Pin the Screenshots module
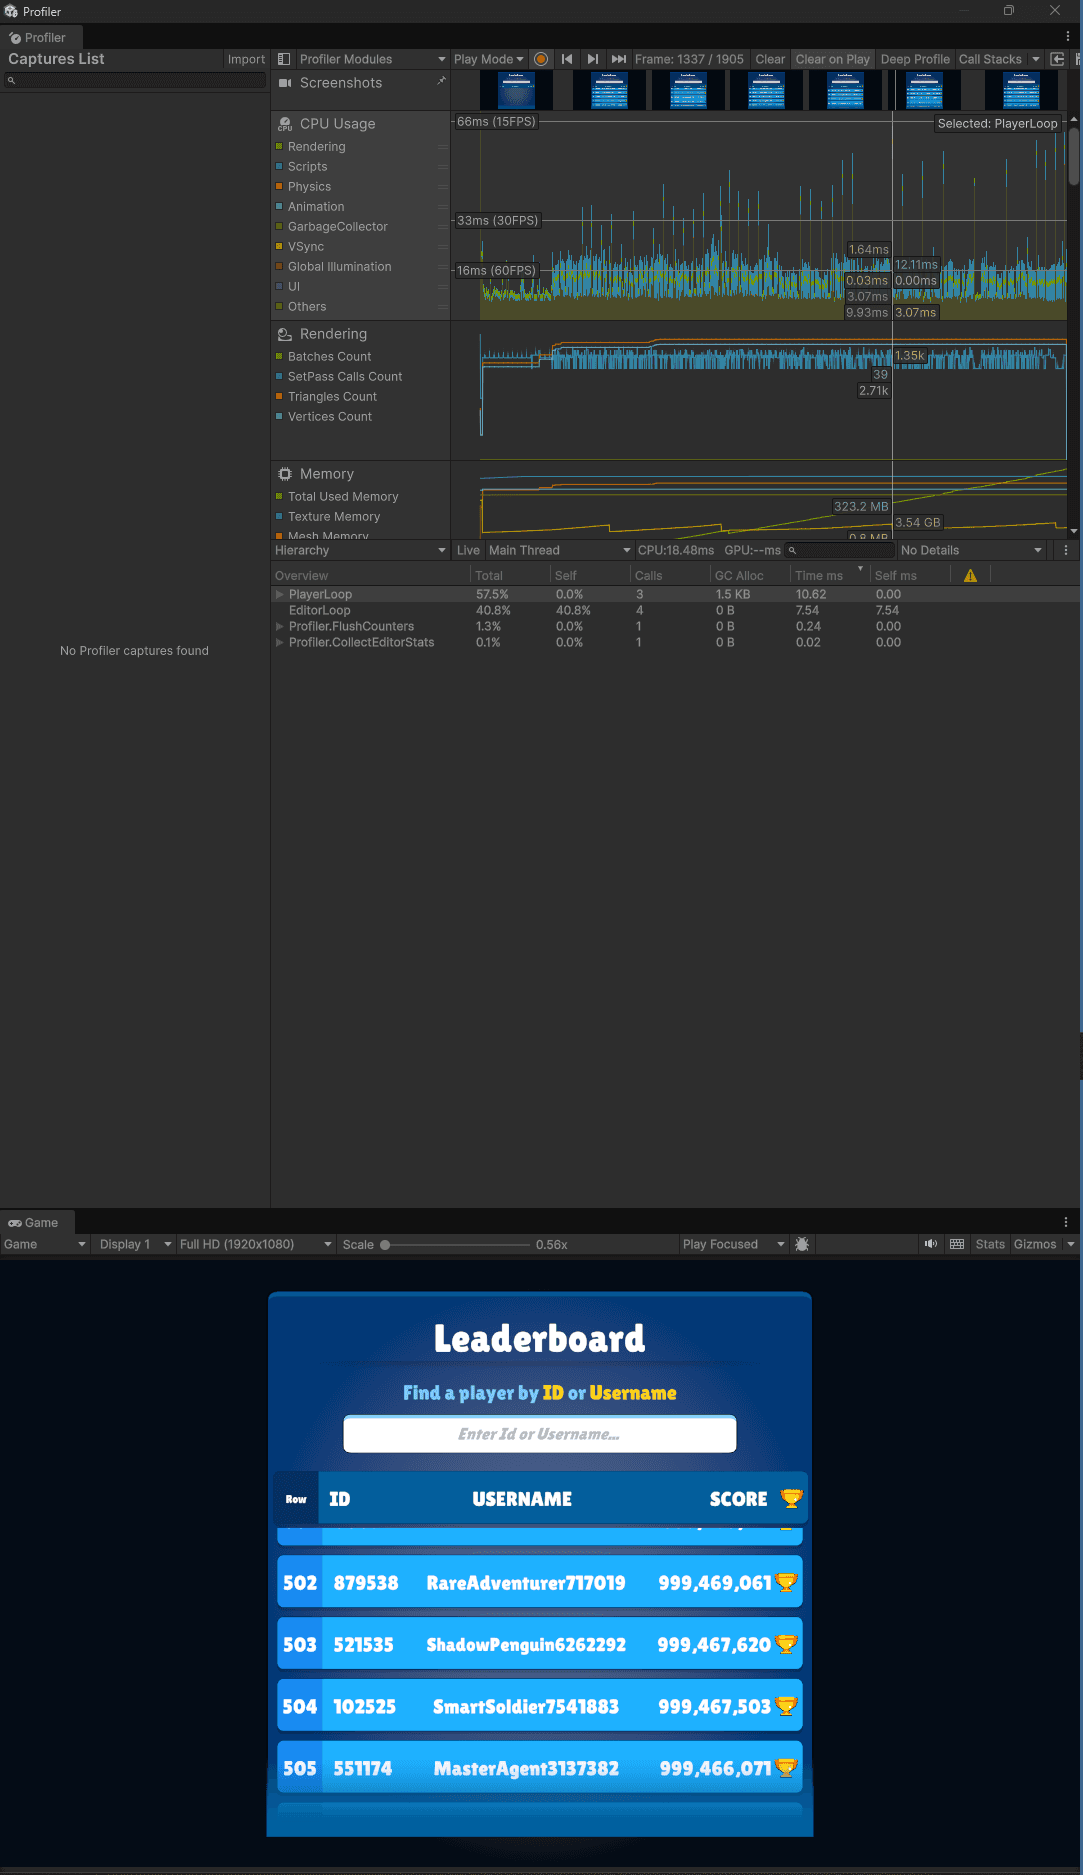Screen dimensions: 1083x1875 tap(441, 81)
